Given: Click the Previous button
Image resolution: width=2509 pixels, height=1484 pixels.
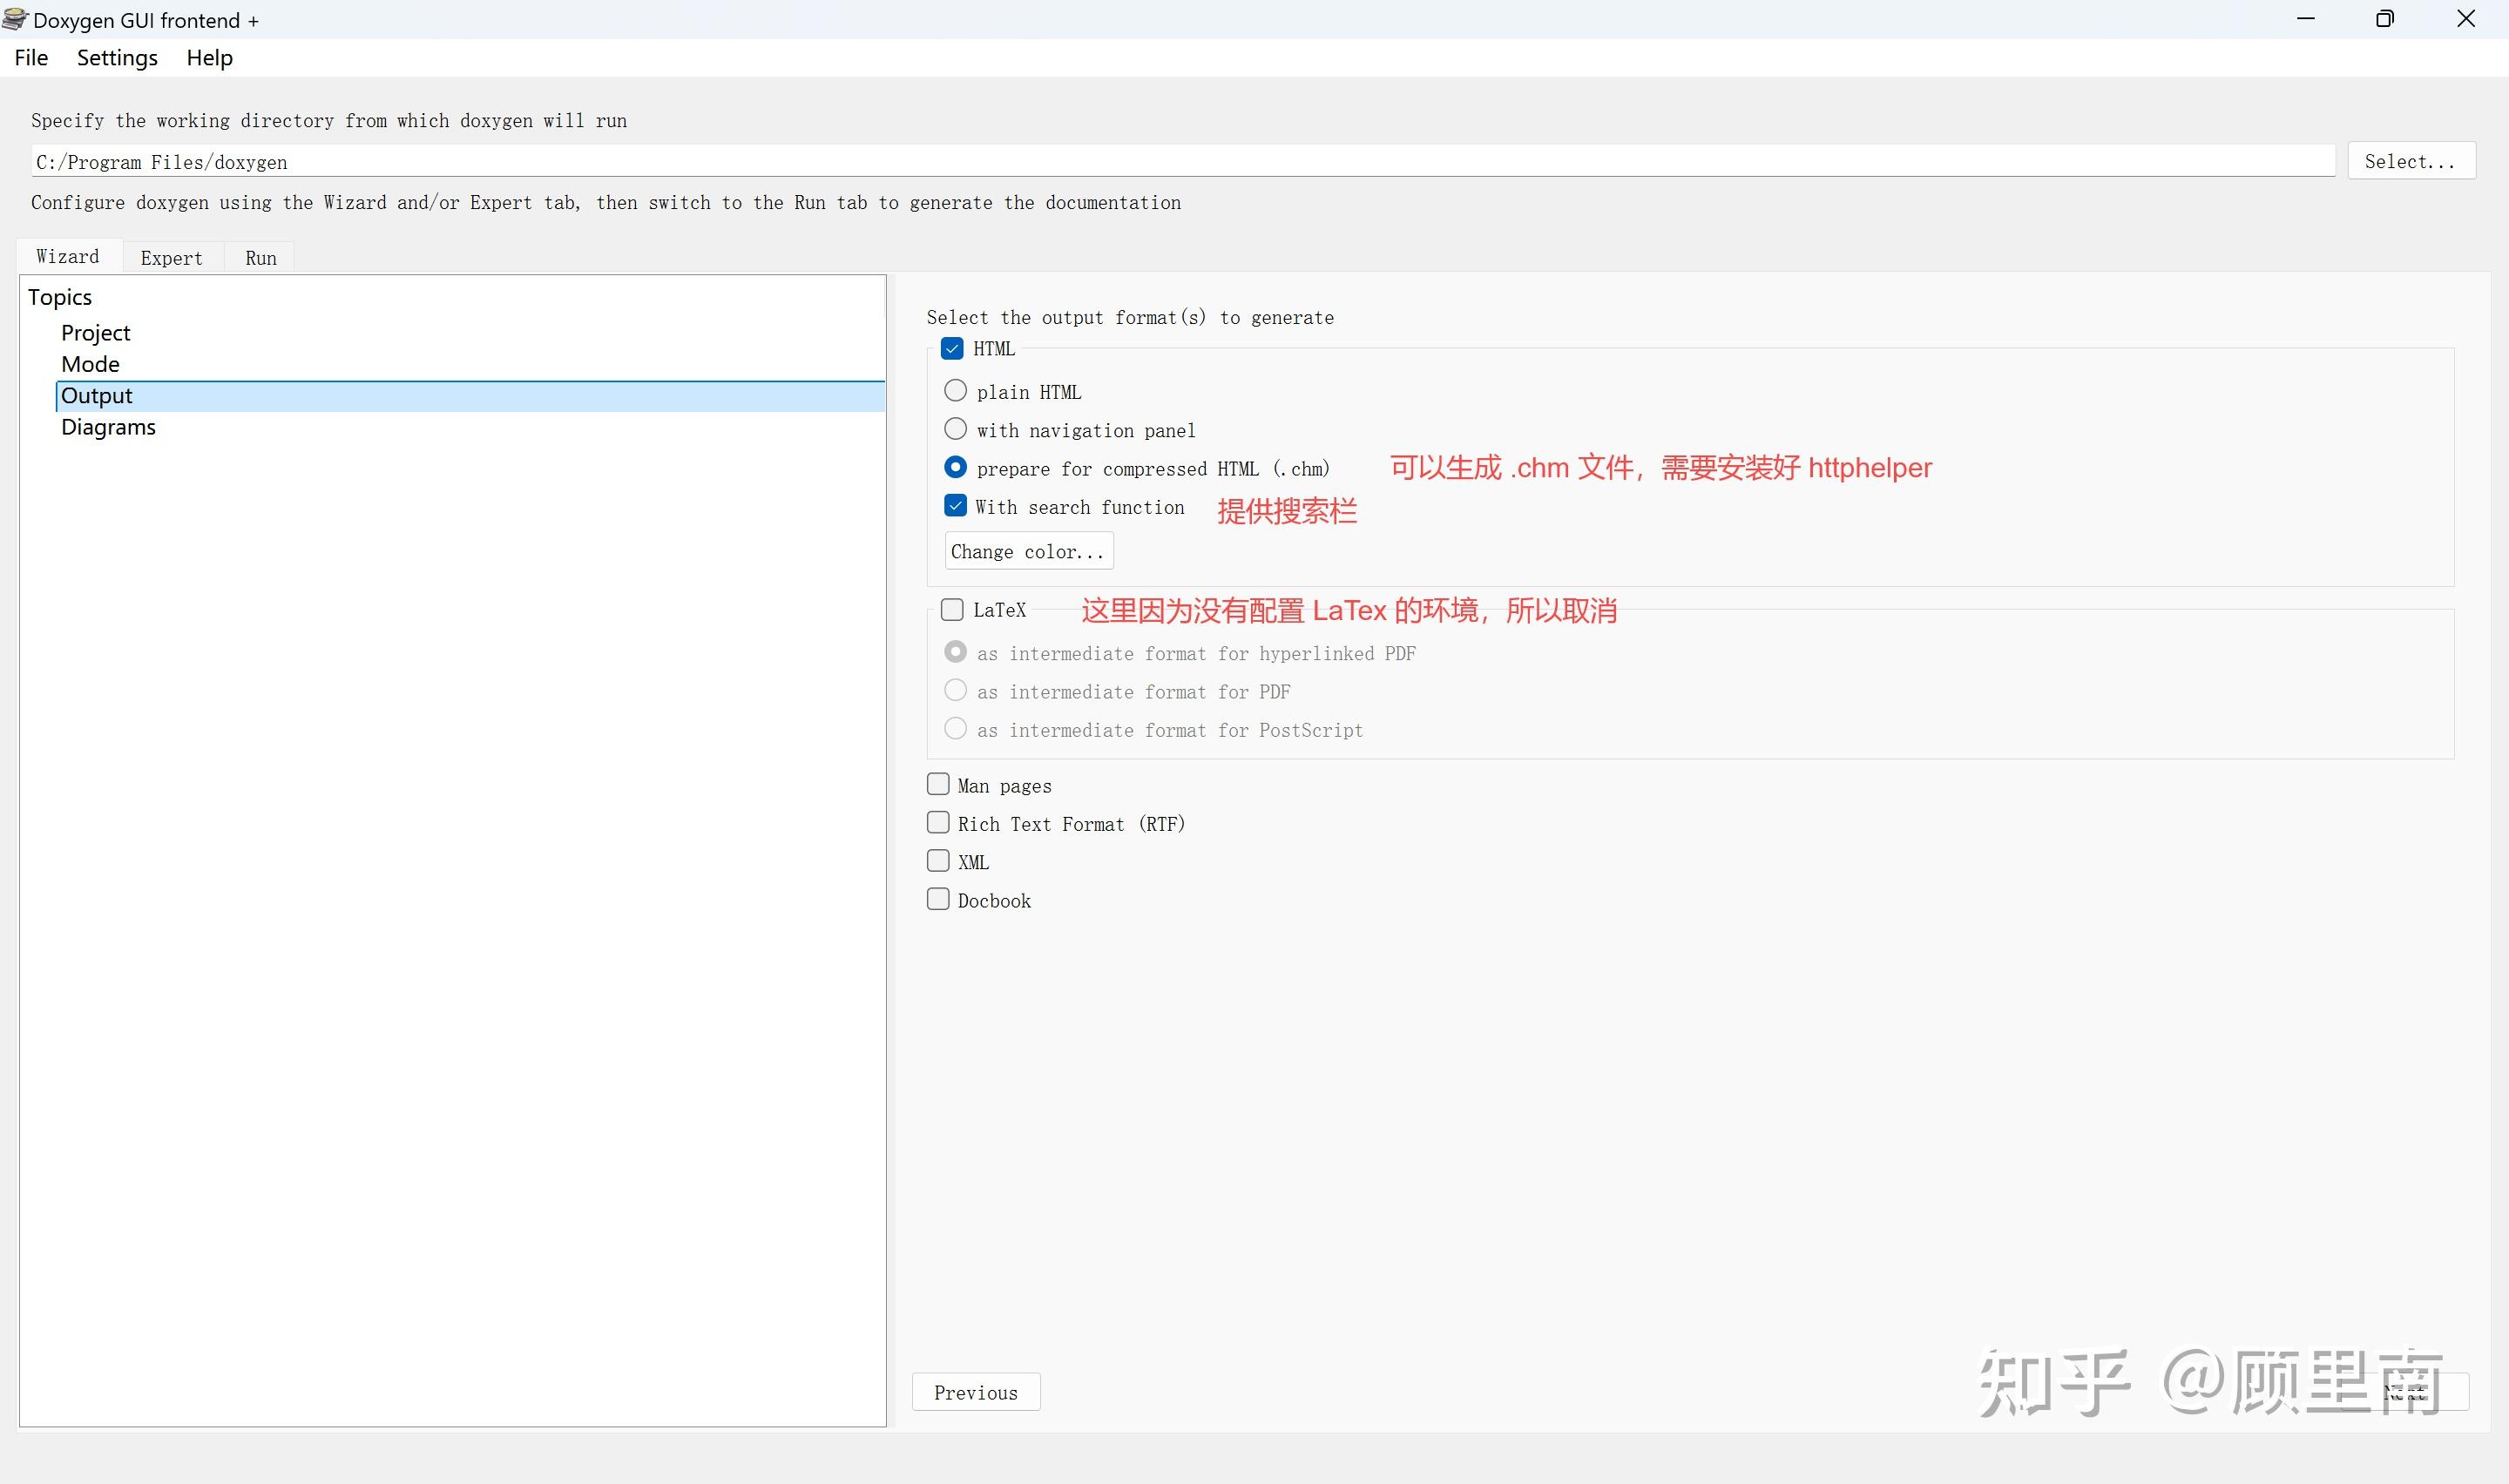Looking at the screenshot, I should point(975,1392).
